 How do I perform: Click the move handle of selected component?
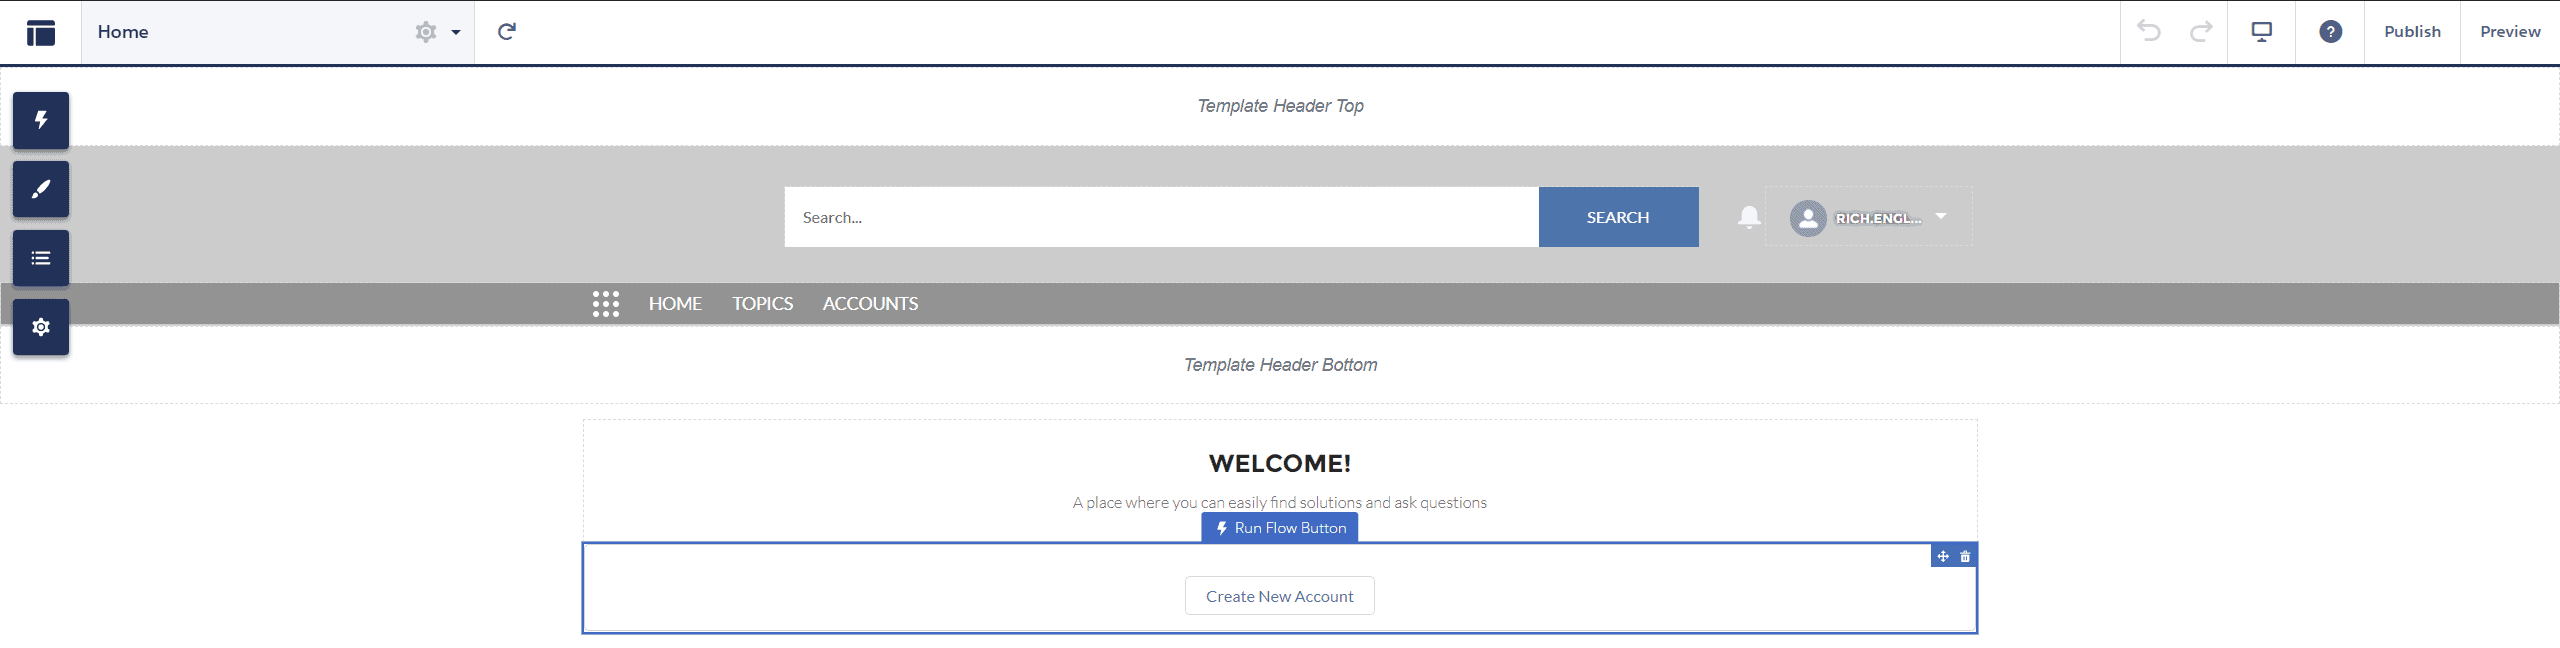1943,557
